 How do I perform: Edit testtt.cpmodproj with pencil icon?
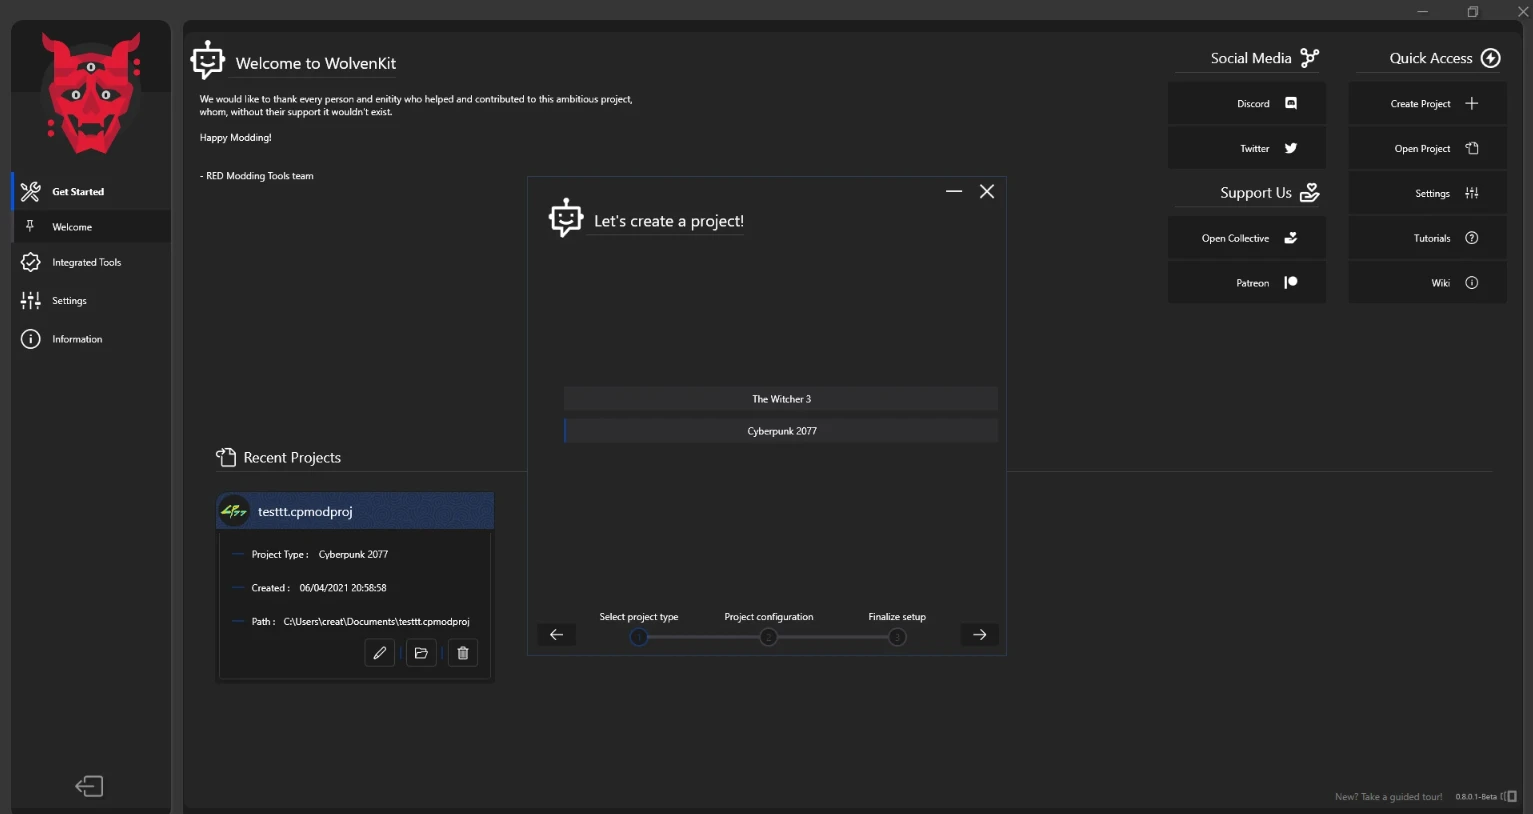coord(380,653)
